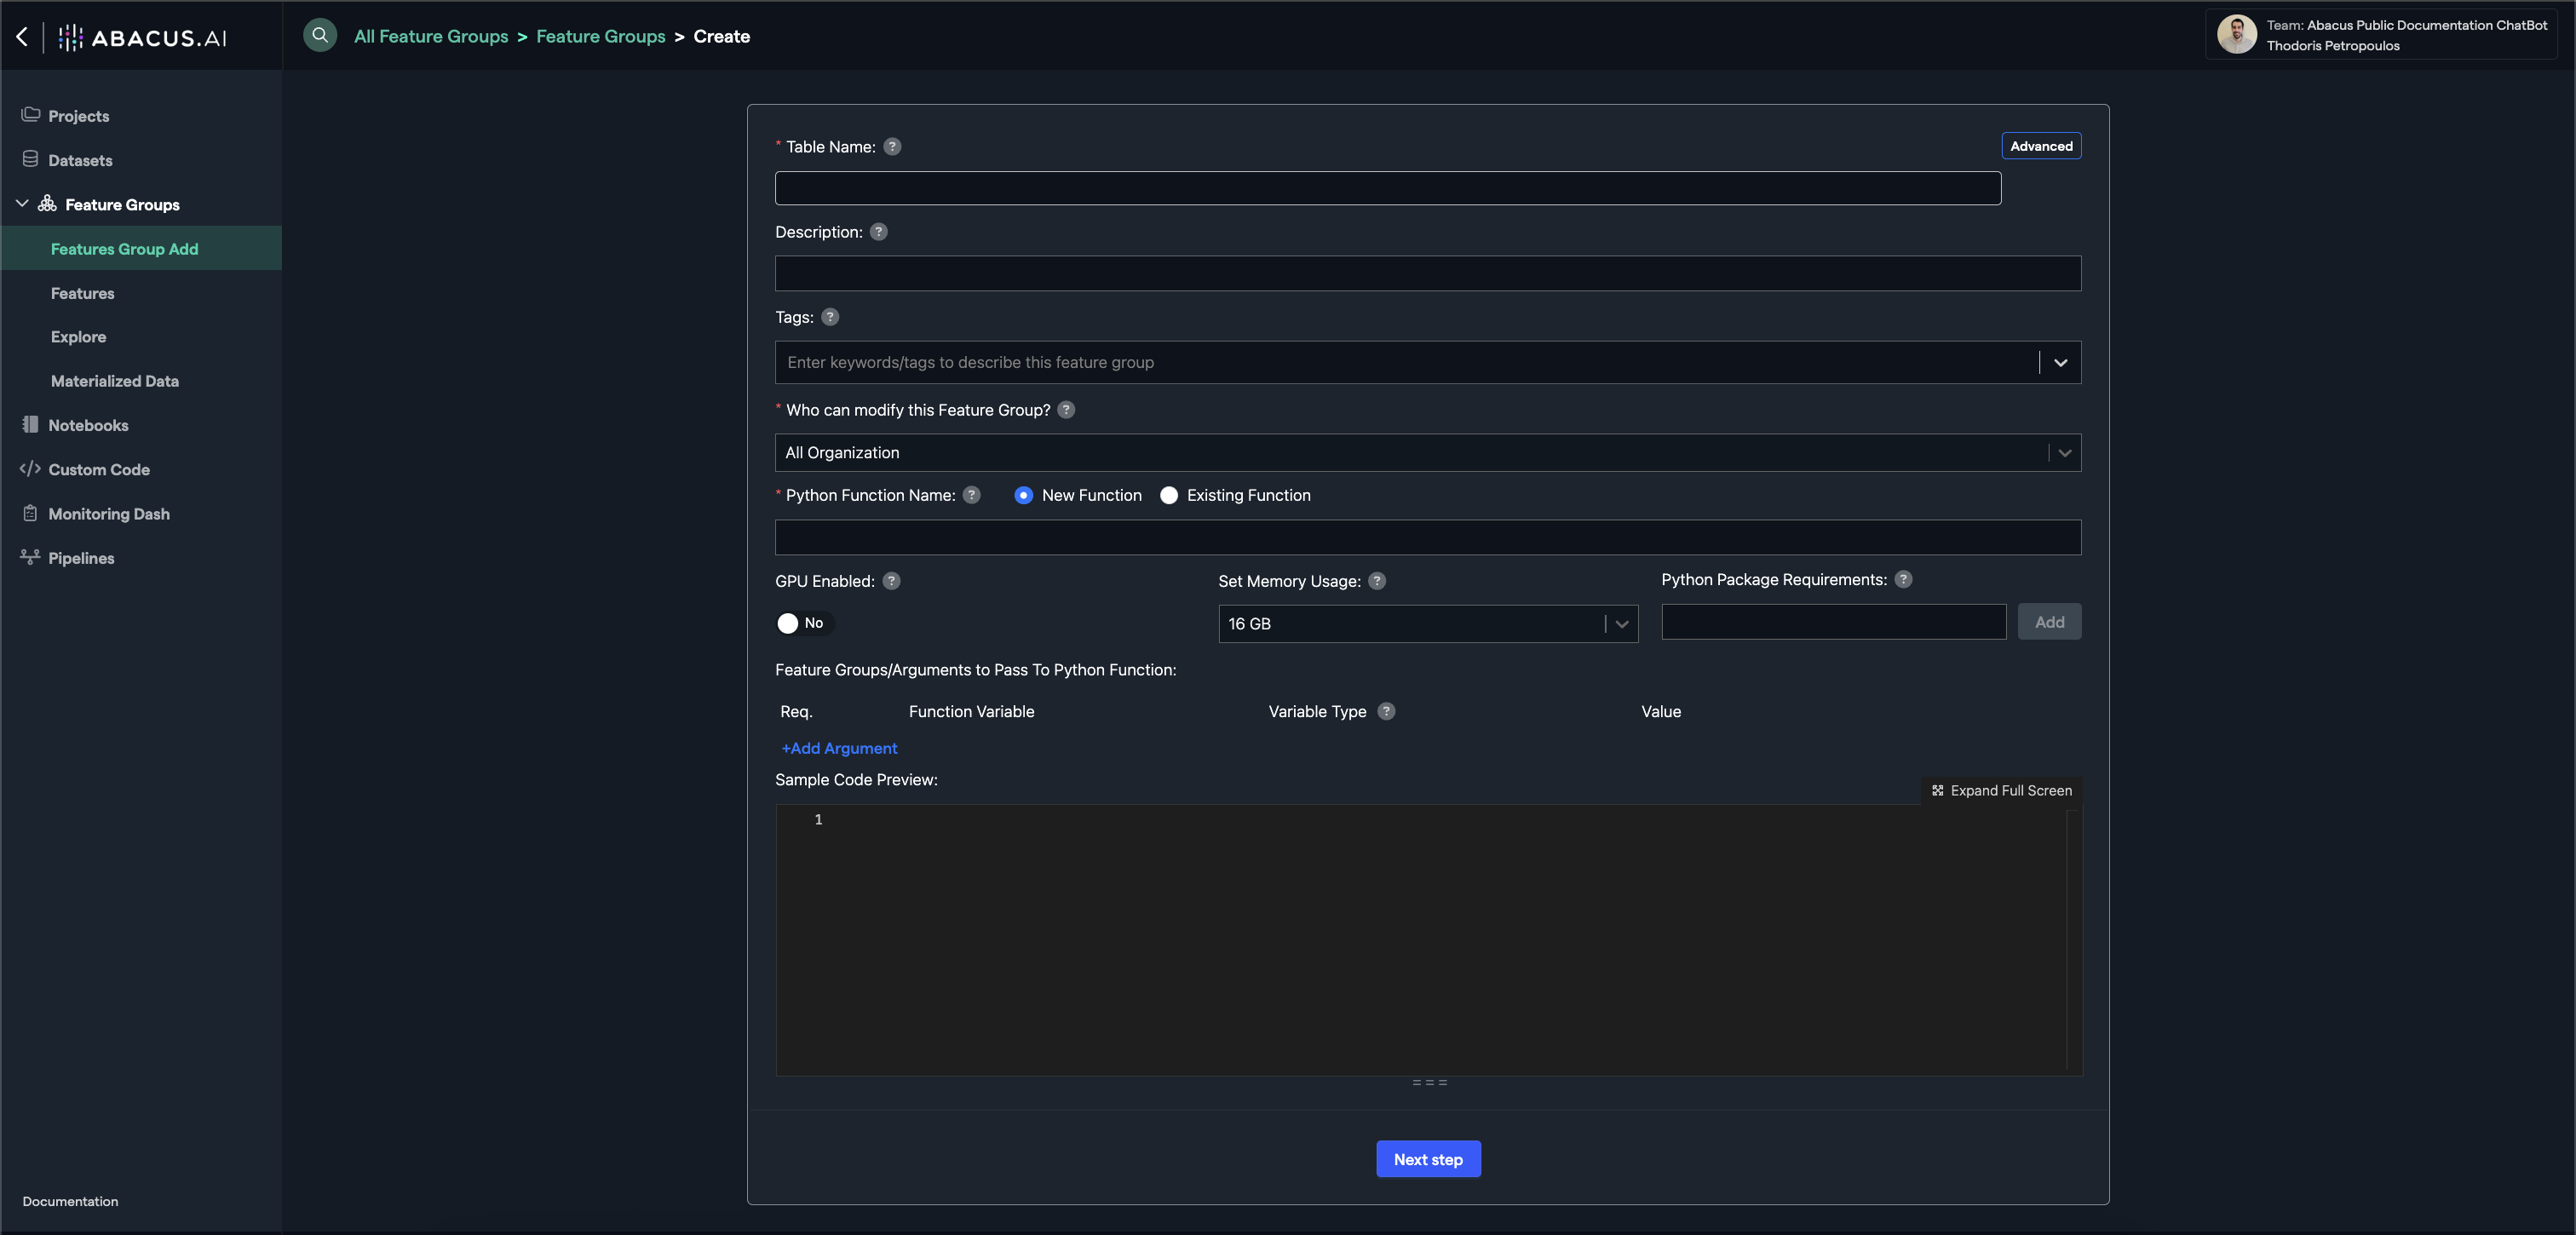
Task: Click the back arrow beside Abacus logo
Action: pos(22,37)
